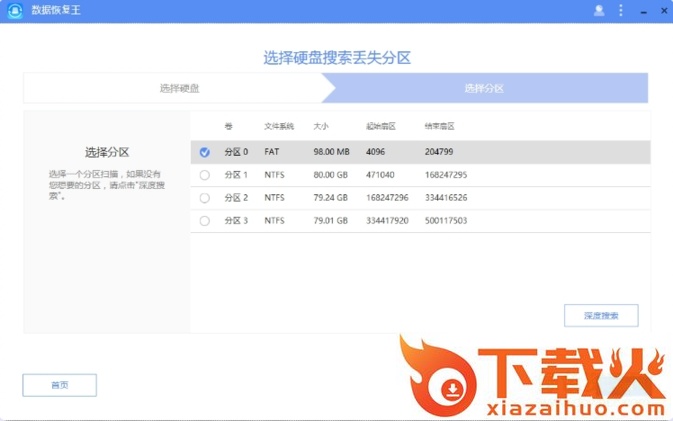Click the 深度搜索 button
673x421 pixels.
coord(601,315)
